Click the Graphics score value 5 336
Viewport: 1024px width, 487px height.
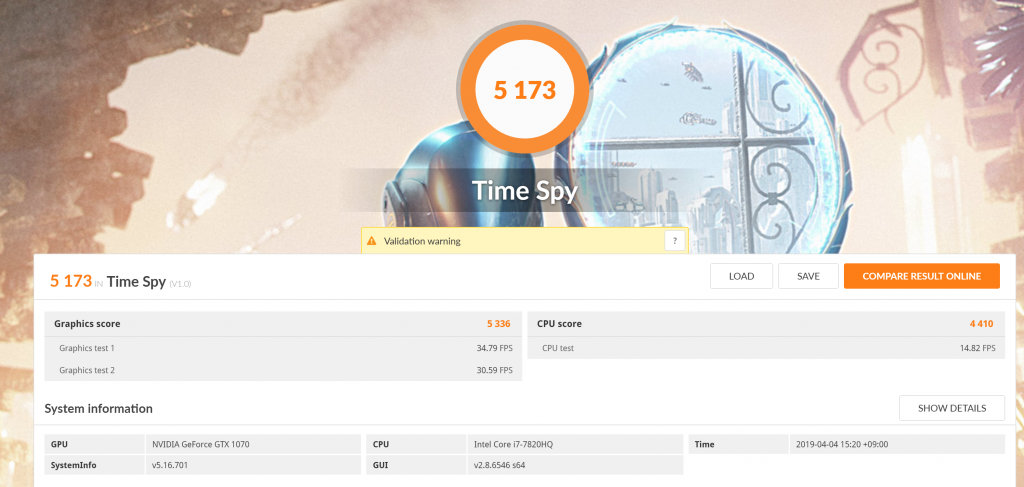[x=498, y=324]
